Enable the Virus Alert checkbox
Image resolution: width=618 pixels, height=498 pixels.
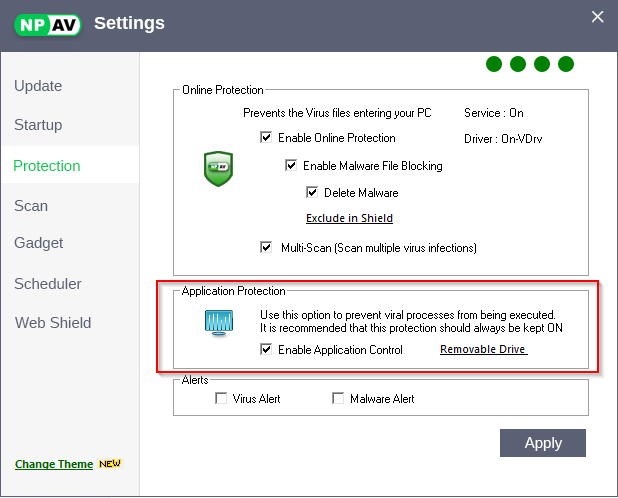click(221, 399)
